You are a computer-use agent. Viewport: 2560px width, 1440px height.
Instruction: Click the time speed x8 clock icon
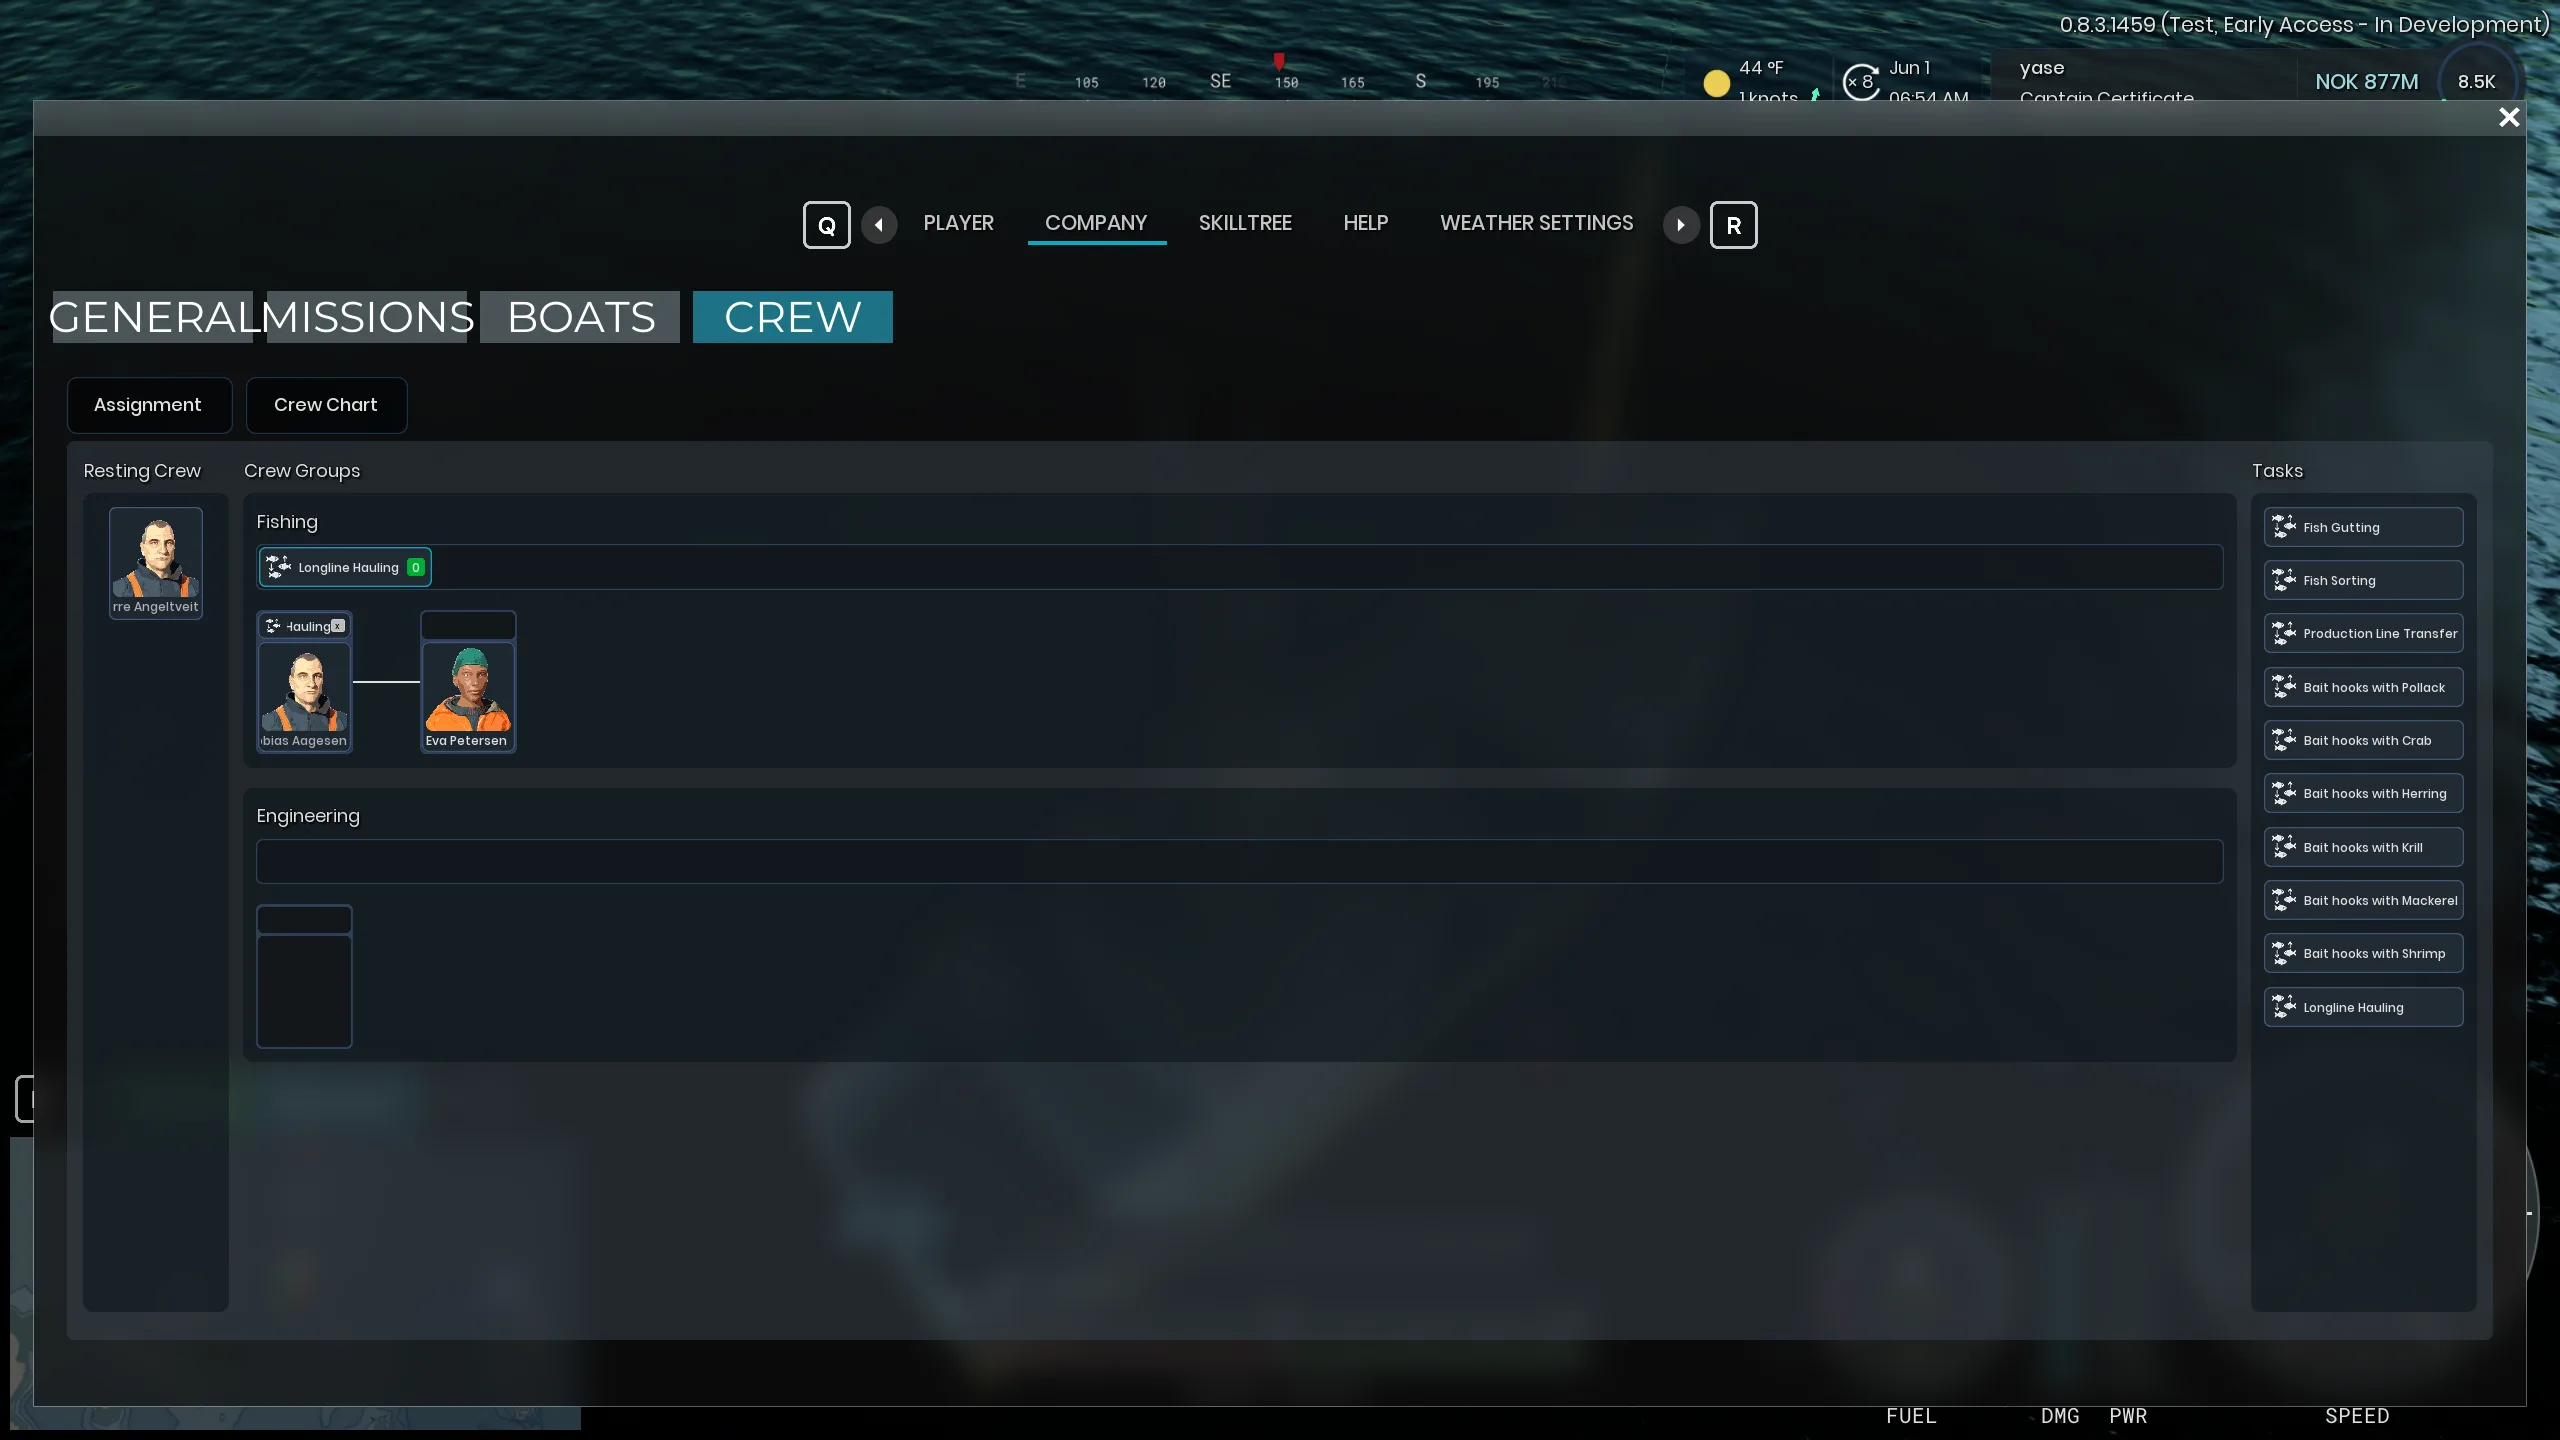click(1861, 82)
